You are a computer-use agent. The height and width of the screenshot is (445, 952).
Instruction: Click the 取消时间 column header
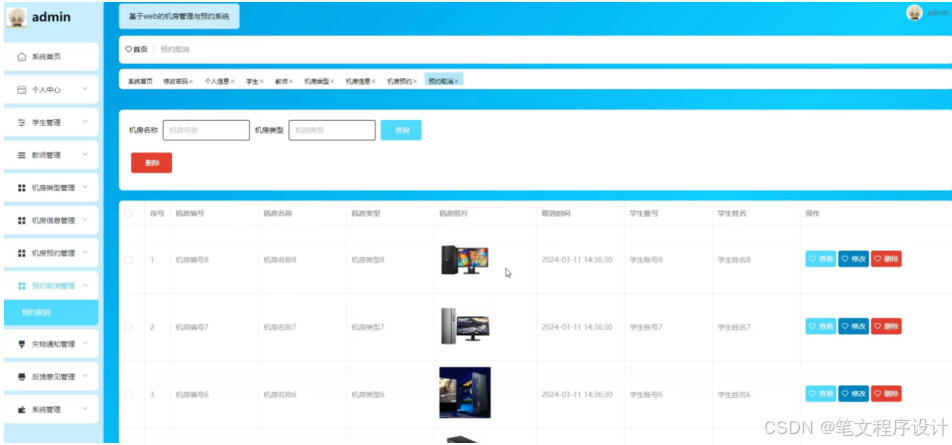pos(556,214)
